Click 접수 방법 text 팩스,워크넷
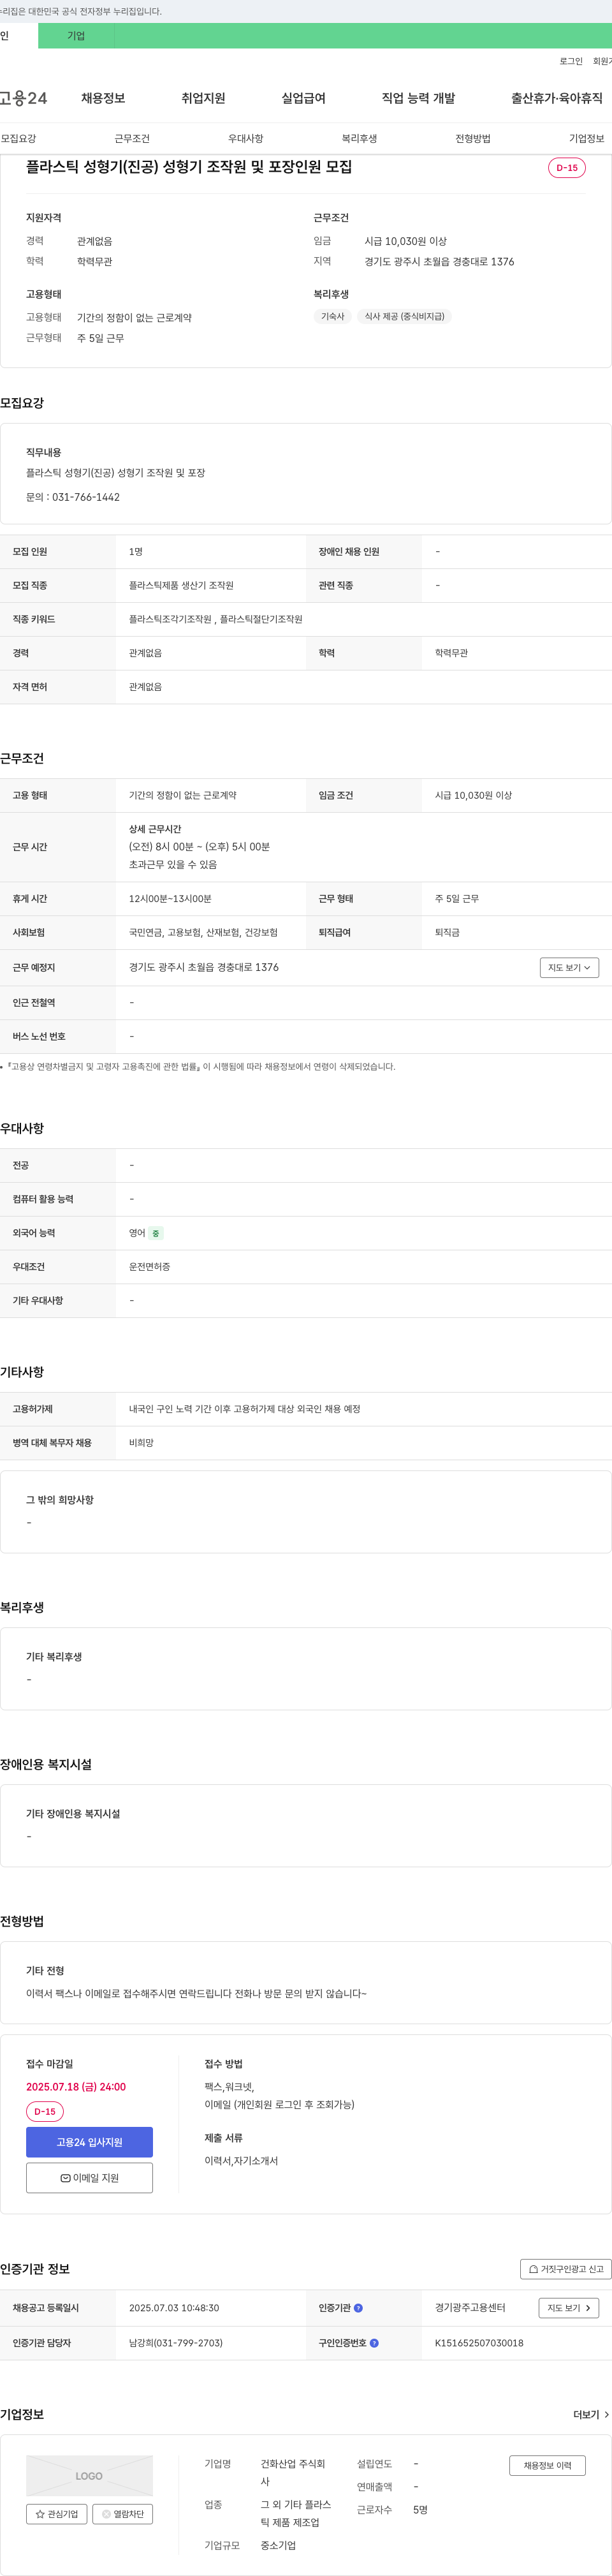This screenshot has width=612, height=2576. (x=230, y=2087)
